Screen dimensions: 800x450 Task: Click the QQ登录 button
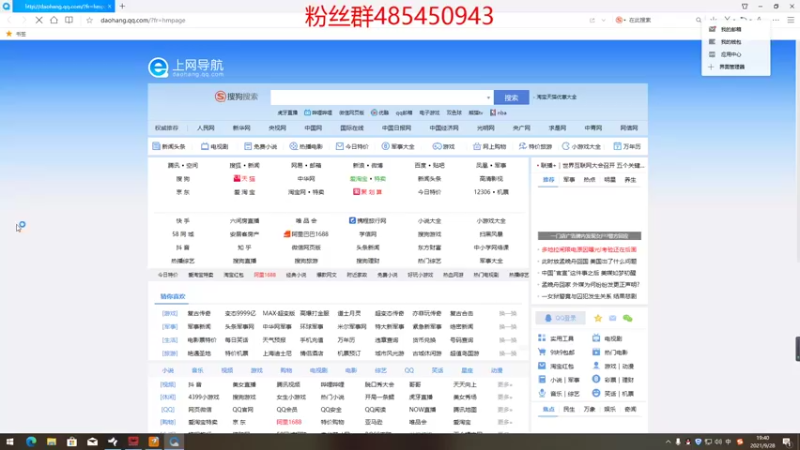tap(560, 318)
